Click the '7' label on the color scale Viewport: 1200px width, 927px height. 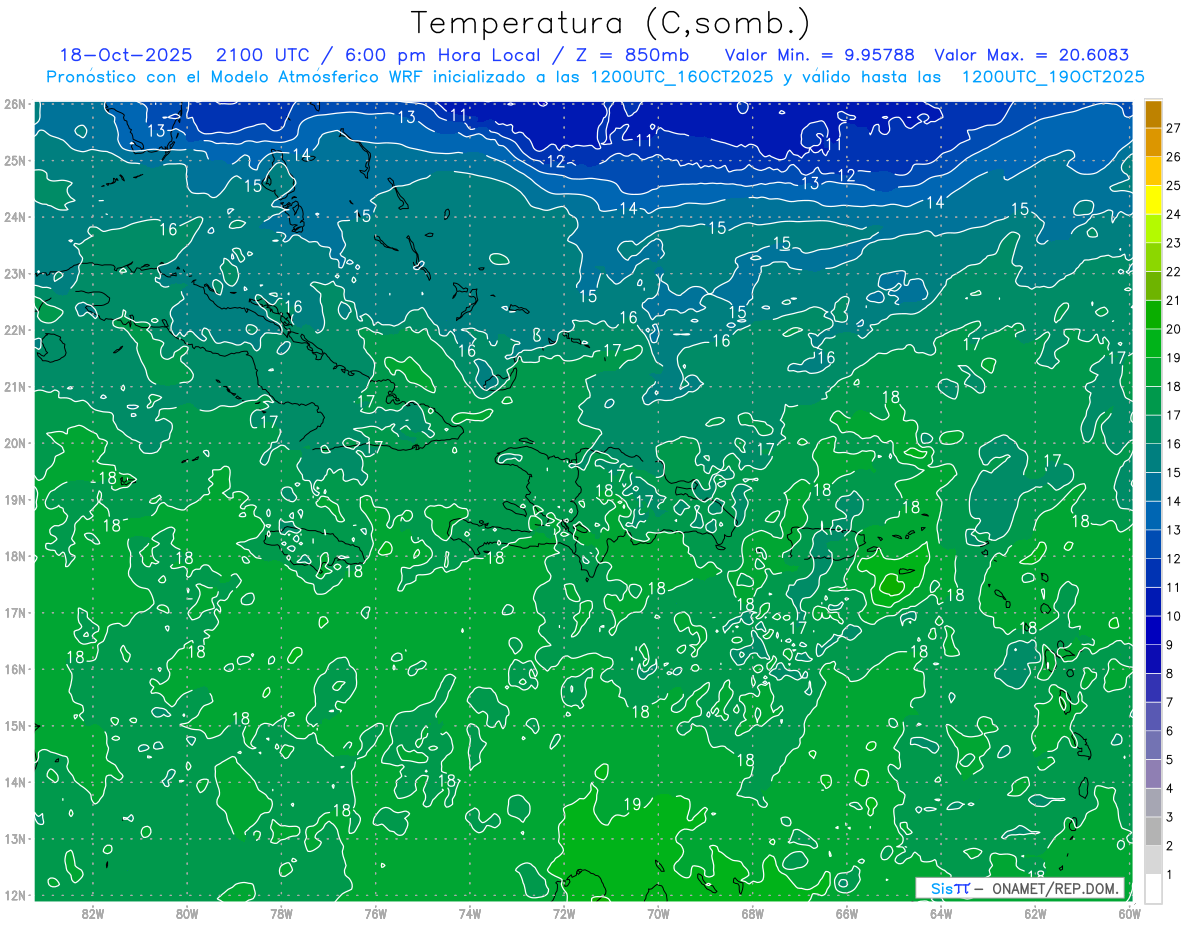coord(1170,702)
